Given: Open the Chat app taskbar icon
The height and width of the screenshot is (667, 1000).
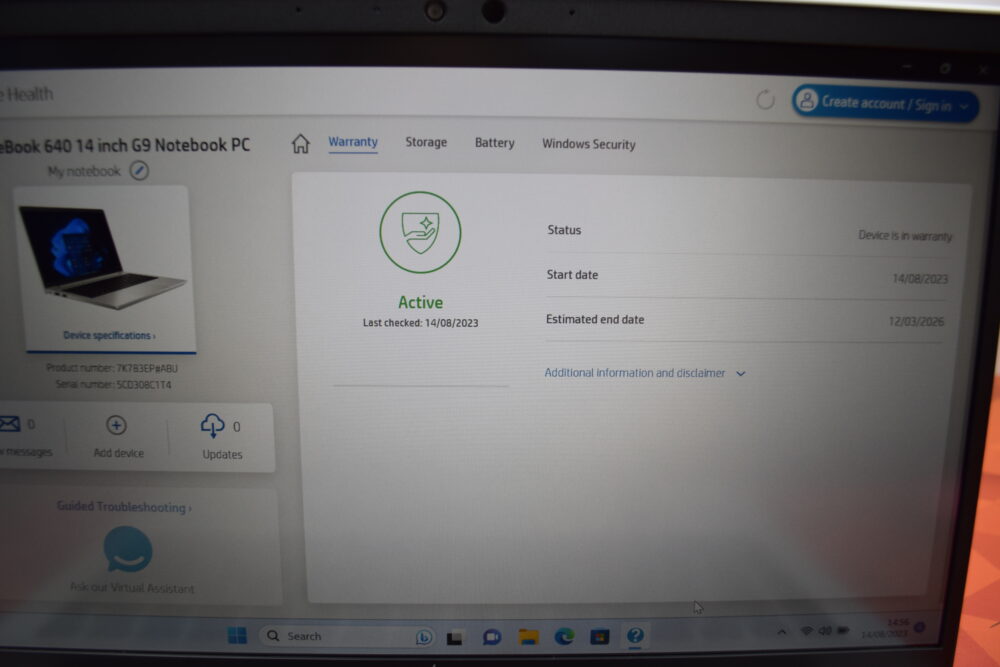Looking at the screenshot, I should (x=492, y=637).
